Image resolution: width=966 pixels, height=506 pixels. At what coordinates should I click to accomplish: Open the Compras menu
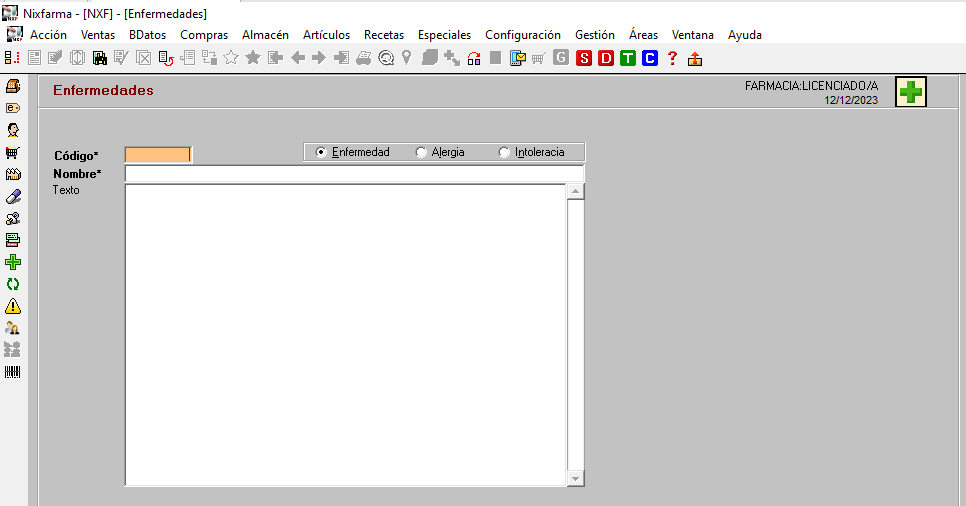pos(204,35)
